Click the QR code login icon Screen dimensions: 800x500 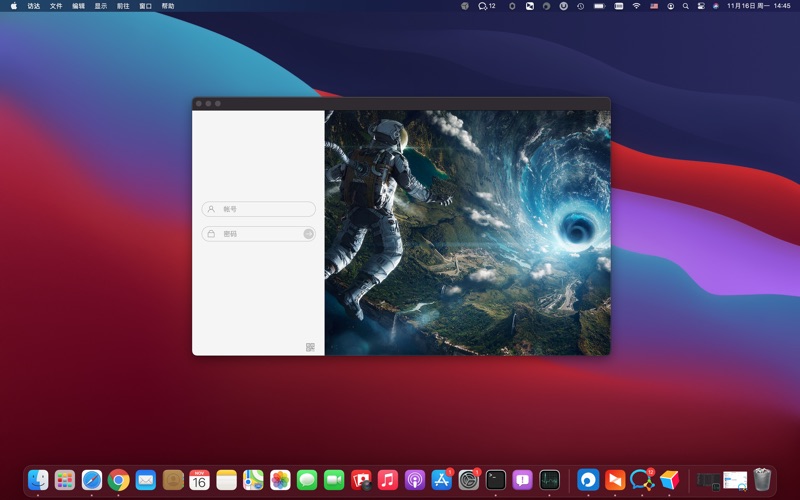tap(310, 347)
